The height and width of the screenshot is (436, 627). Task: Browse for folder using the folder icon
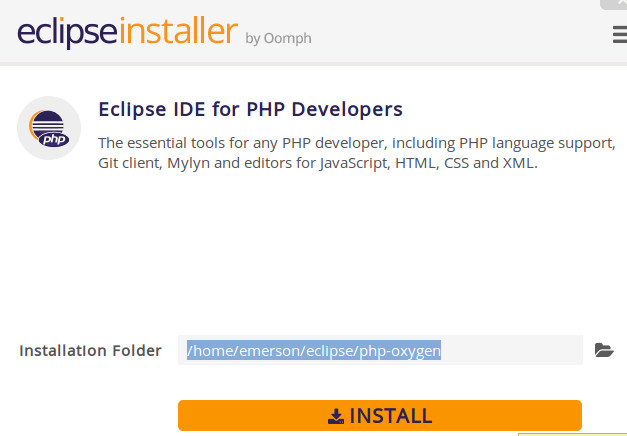tap(604, 350)
